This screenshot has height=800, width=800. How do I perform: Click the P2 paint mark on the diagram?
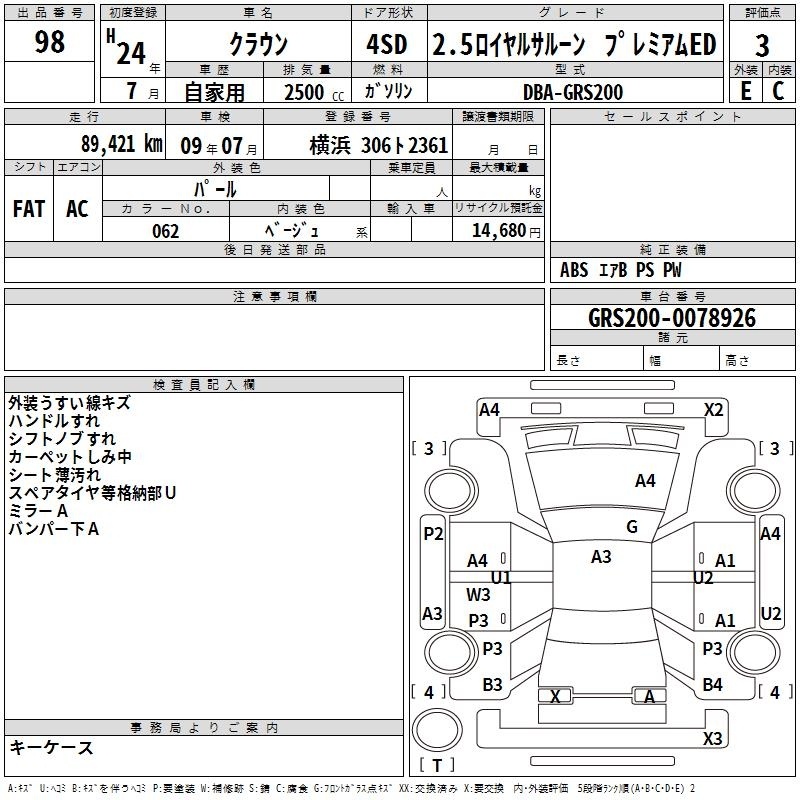(432, 534)
